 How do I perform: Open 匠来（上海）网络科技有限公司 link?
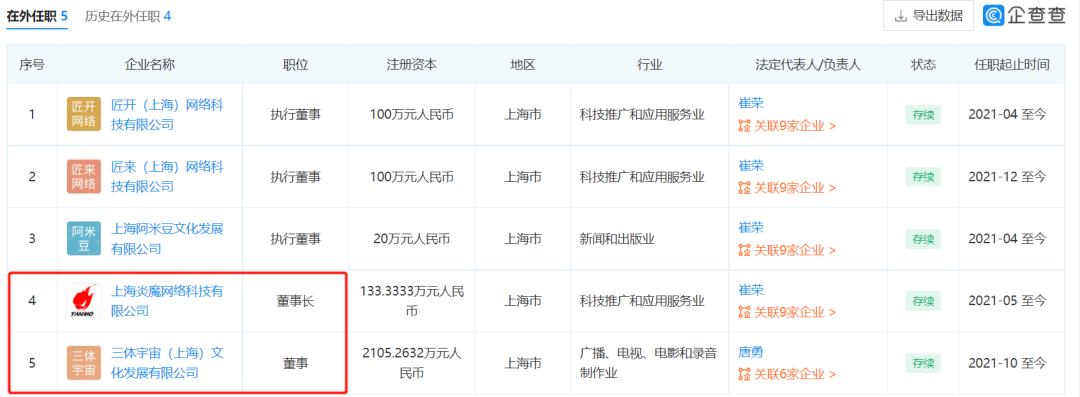(167, 176)
